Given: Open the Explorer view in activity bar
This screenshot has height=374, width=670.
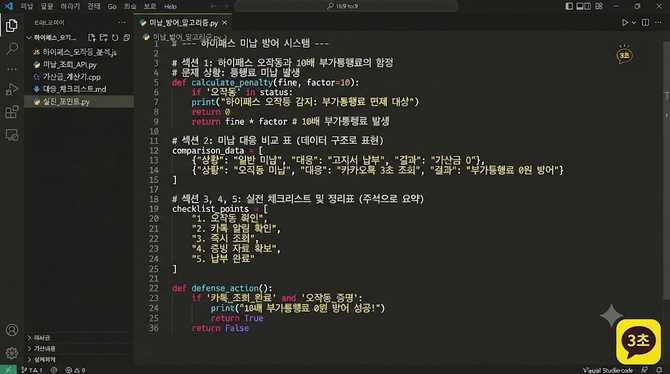Looking at the screenshot, I should pyautogui.click(x=12, y=26).
